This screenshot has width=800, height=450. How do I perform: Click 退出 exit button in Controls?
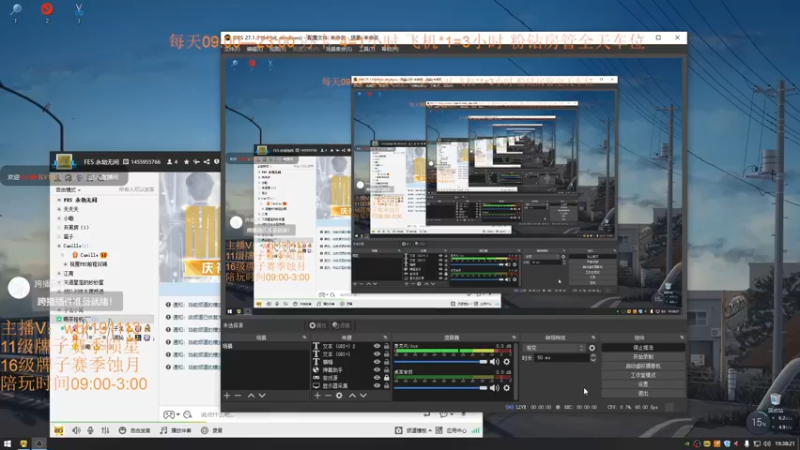pyautogui.click(x=643, y=393)
